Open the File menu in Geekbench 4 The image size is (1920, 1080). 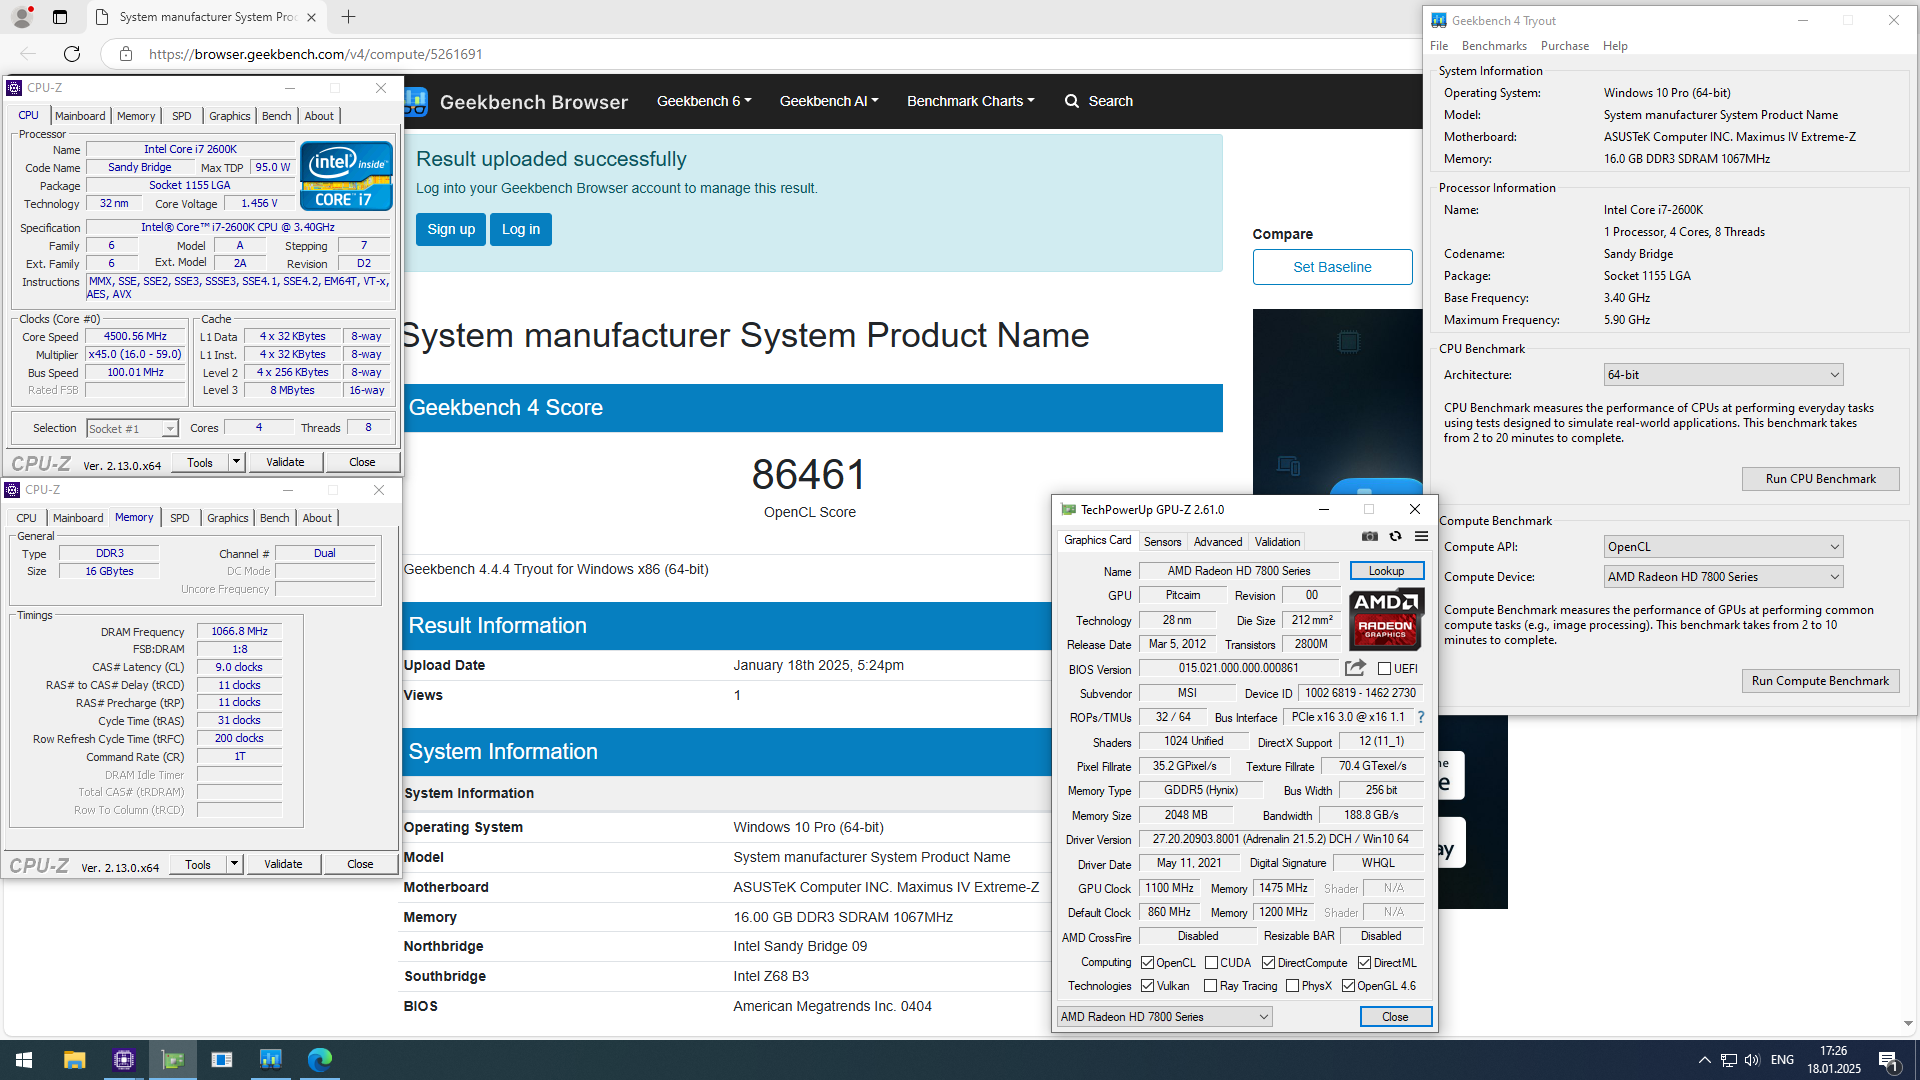tap(1439, 46)
